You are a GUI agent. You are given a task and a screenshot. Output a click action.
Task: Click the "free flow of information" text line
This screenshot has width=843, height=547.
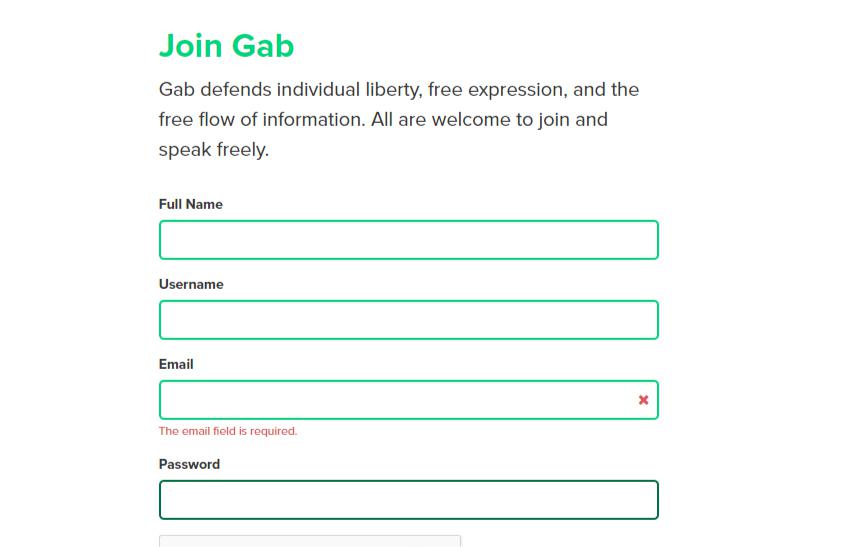click(x=382, y=120)
